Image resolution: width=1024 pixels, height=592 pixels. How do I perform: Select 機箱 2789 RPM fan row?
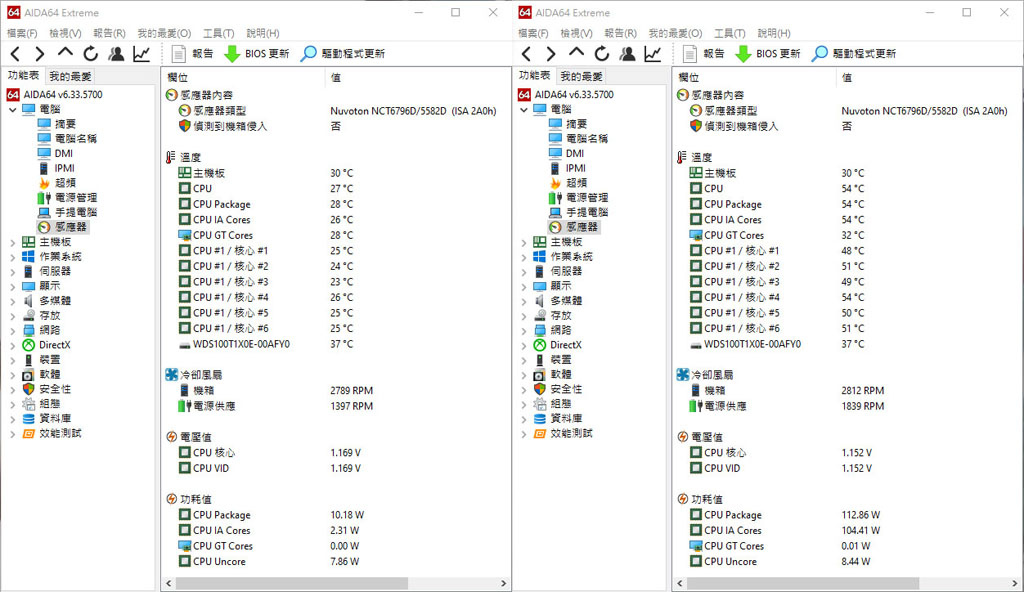pyautogui.click(x=276, y=390)
